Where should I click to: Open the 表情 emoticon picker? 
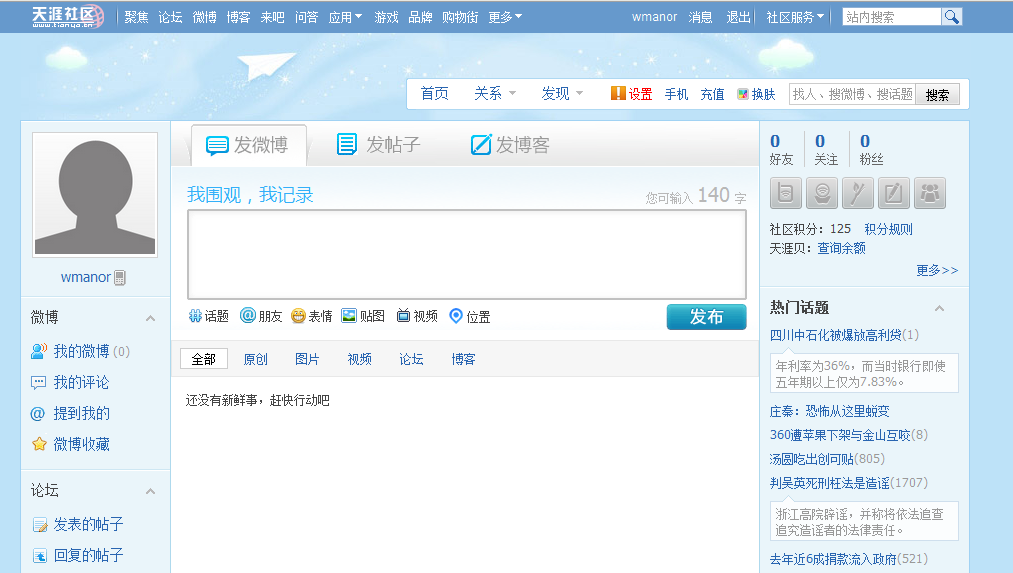(x=311, y=316)
